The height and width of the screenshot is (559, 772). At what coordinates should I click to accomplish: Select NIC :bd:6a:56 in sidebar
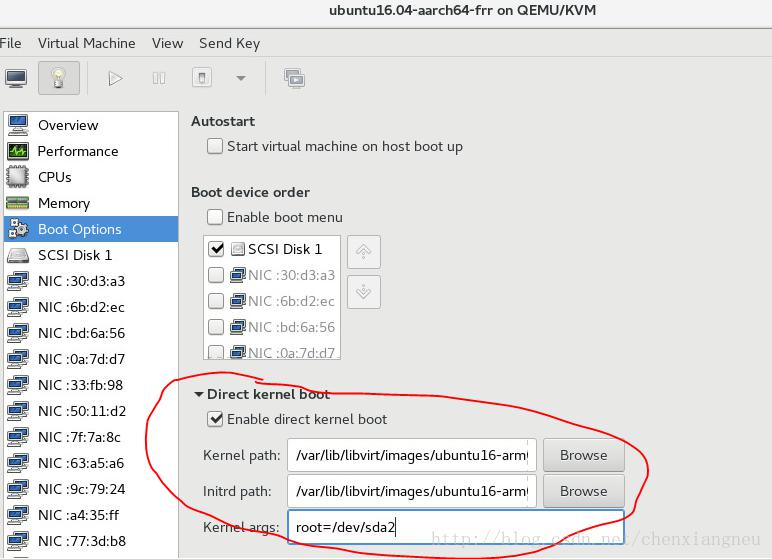[91, 333]
